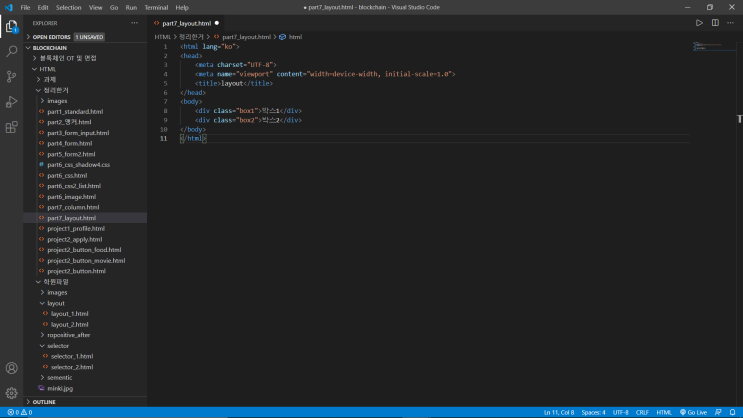Open the feedback icon in status bar
Image resolution: width=743 pixels, height=418 pixels.
point(718,412)
